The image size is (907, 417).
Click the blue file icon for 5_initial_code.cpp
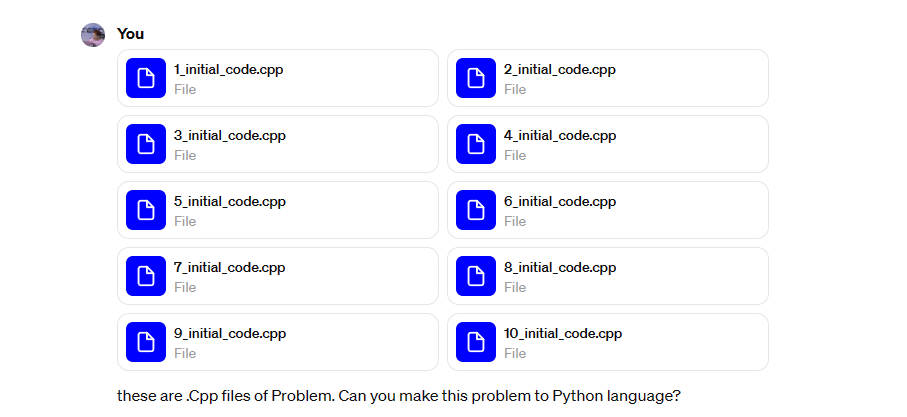click(146, 210)
